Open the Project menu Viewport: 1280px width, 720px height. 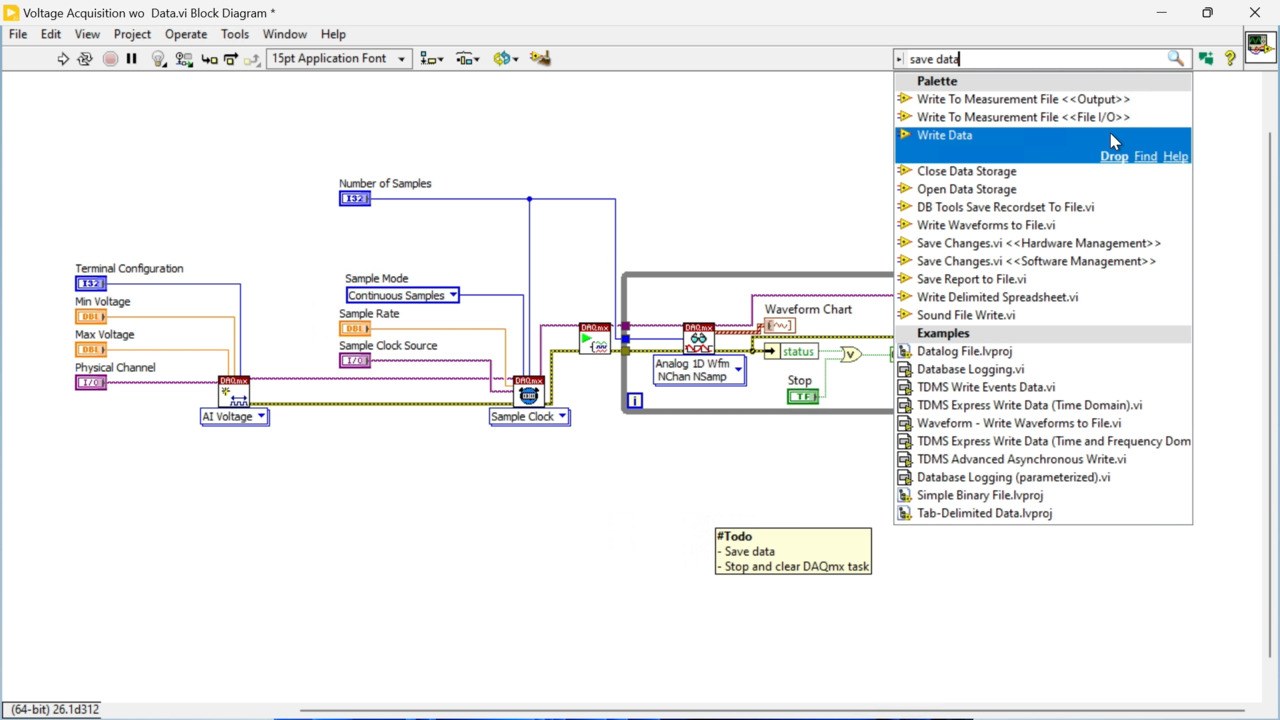(x=132, y=34)
